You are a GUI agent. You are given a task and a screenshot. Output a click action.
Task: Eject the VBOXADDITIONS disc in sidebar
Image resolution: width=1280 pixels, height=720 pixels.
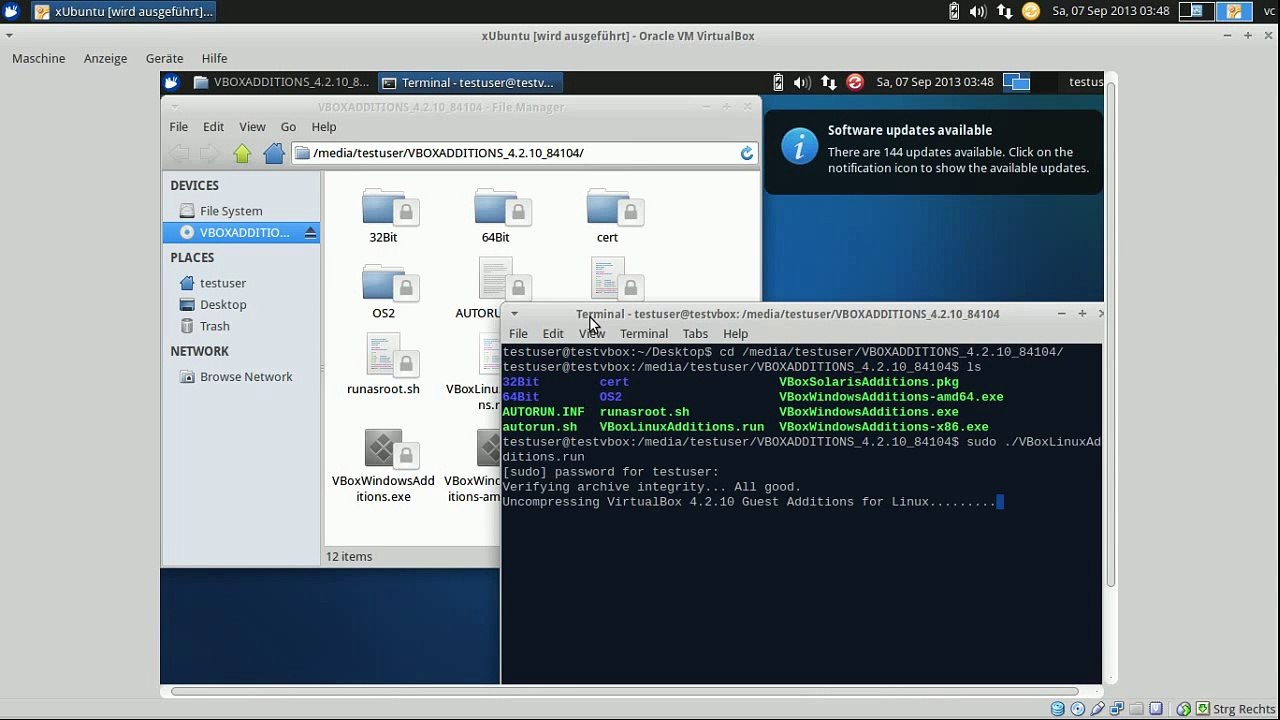point(310,232)
